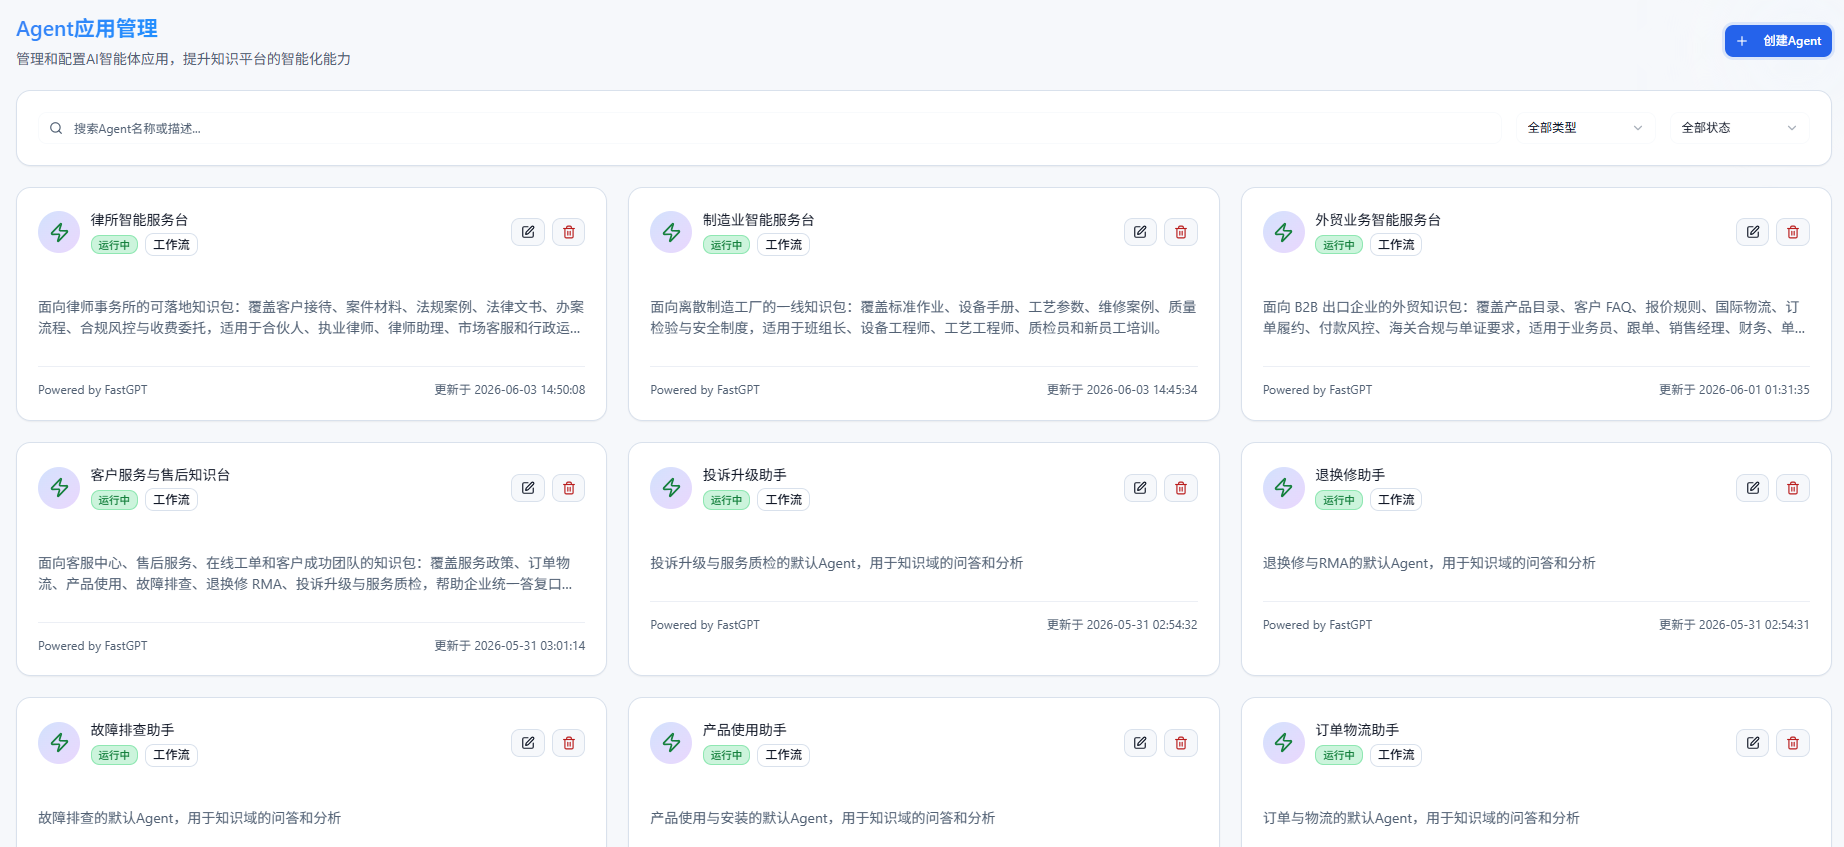Click the lightning icon of 产品使用助手

pyautogui.click(x=671, y=743)
